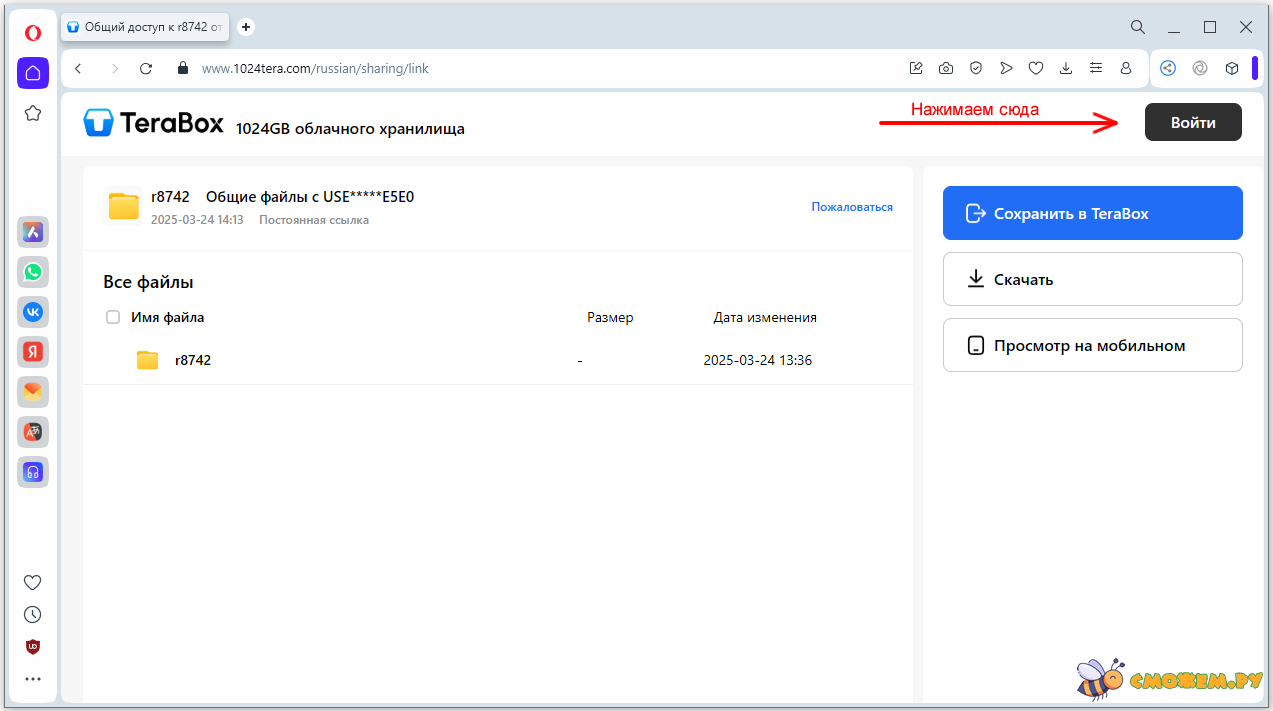Image resolution: width=1273 pixels, height=711 pixels.
Task: Click the Постоянная ссылка label
Action: click(314, 220)
